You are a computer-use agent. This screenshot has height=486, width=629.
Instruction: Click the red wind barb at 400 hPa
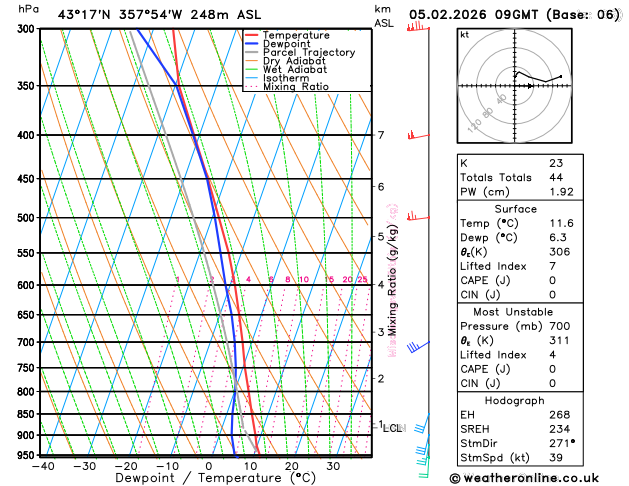tap(418, 135)
